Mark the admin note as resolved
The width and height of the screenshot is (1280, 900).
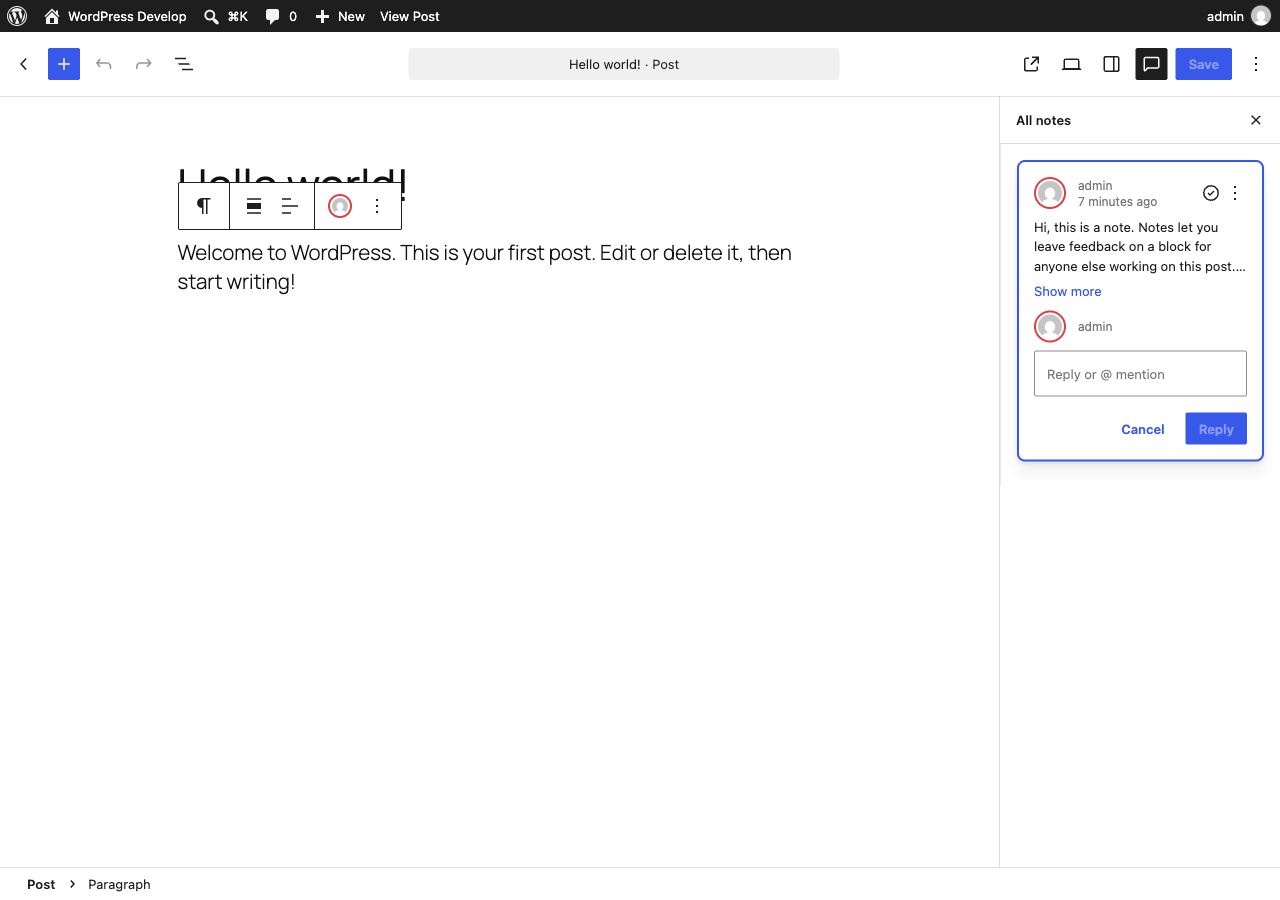pos(1211,193)
